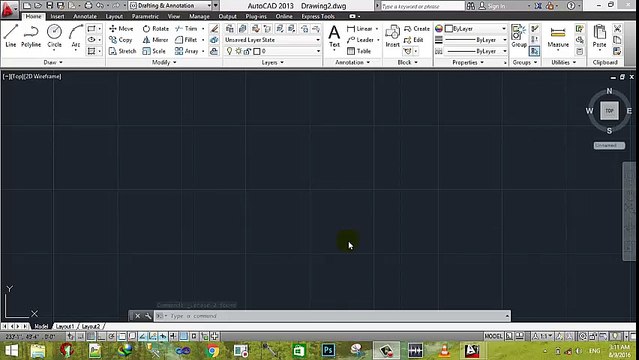Open Chrome from the taskbar
Viewport: 639px width, 360px height.
212,351
